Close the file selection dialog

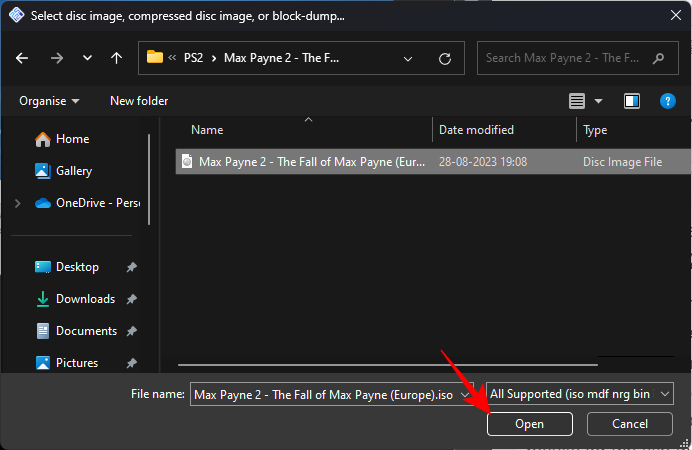676,15
